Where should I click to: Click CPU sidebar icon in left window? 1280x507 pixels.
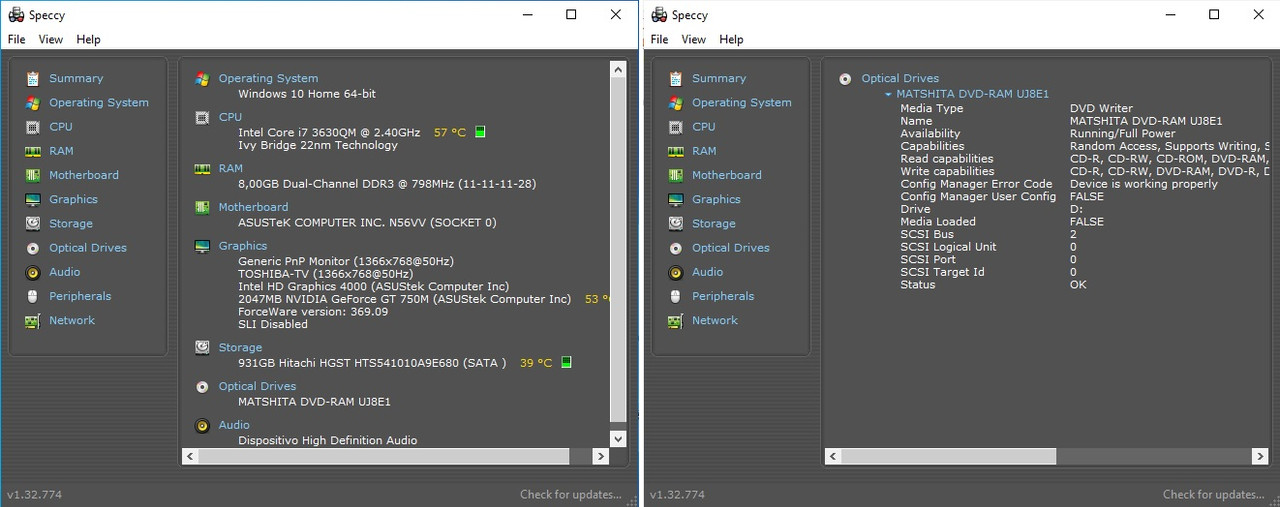33,127
